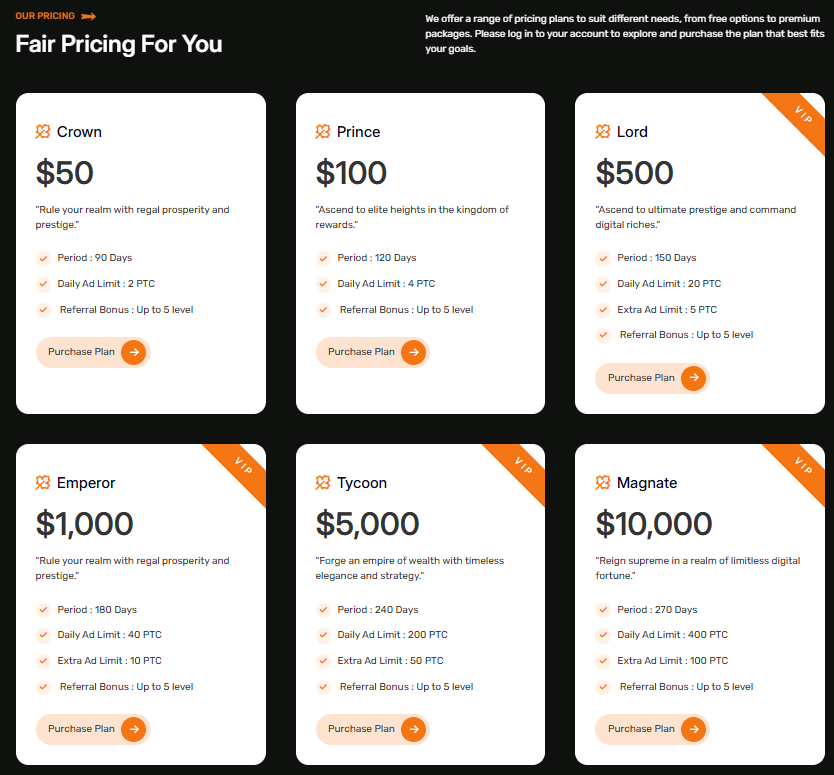Viewport: 834px width, 775px height.
Task: Click the orange arrow icon on Emperor plan
Action: (x=134, y=729)
